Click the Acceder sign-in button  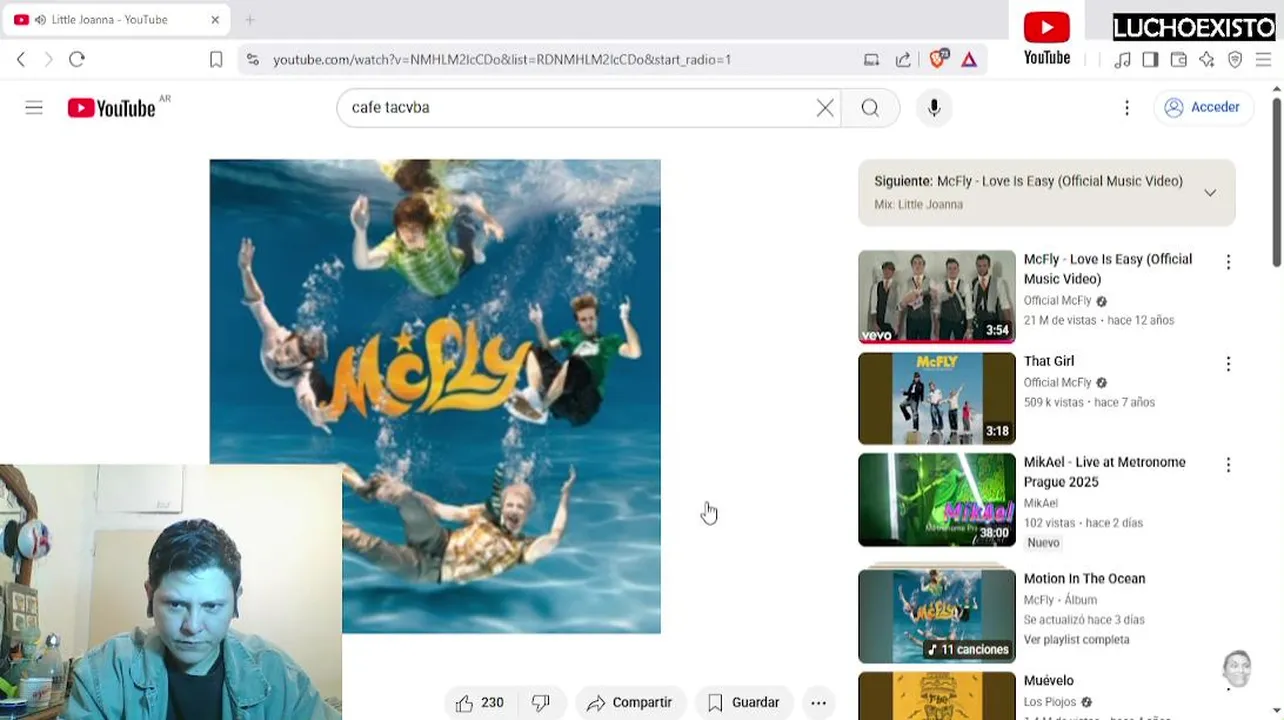click(1203, 107)
